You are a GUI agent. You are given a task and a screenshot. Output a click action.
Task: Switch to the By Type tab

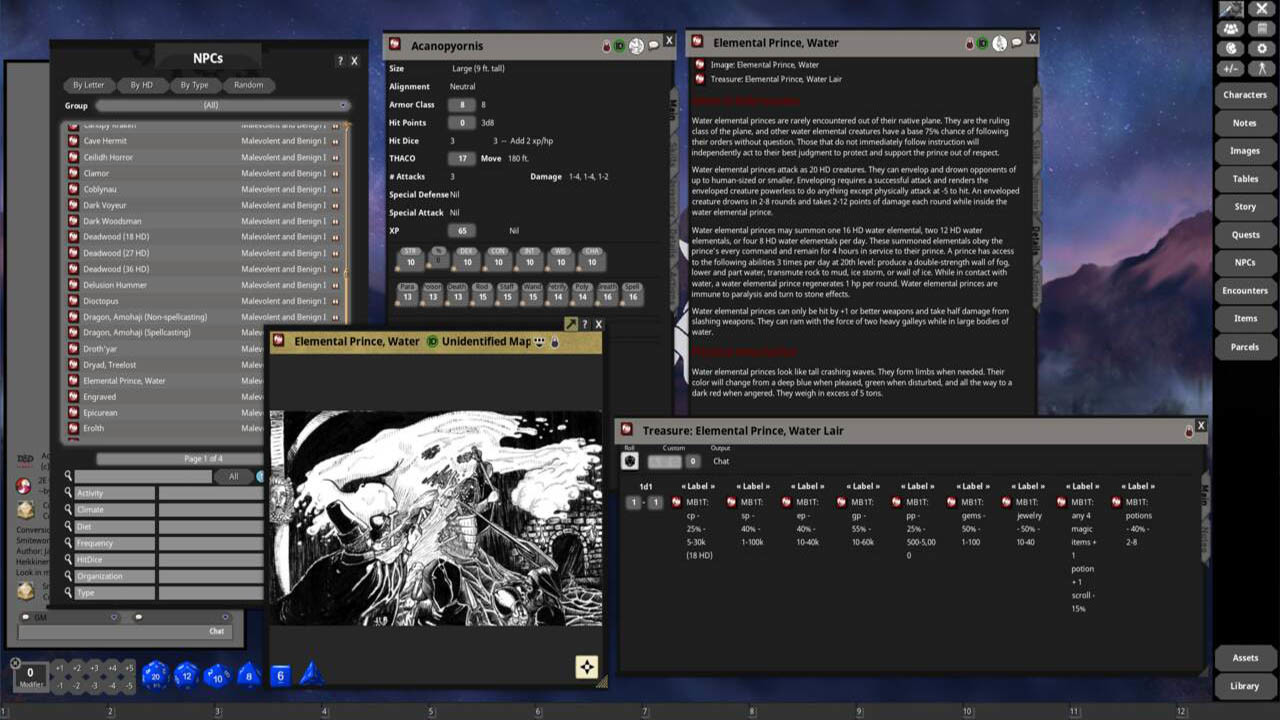click(x=194, y=85)
